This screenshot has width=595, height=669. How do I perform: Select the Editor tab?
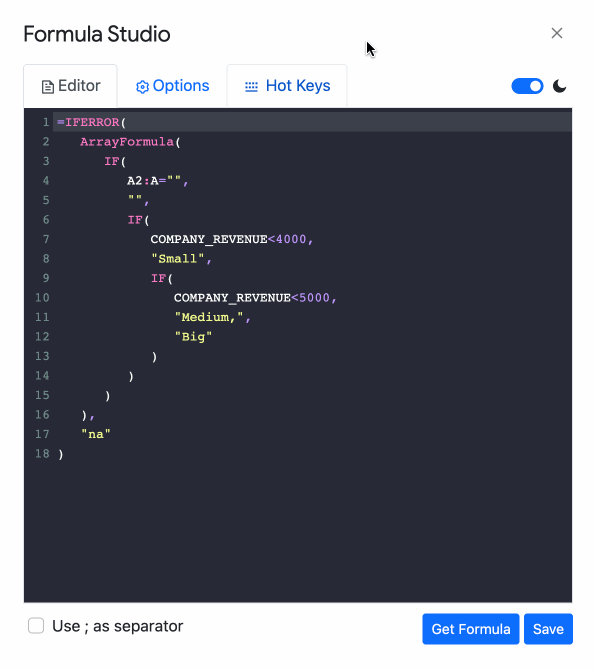(70, 86)
